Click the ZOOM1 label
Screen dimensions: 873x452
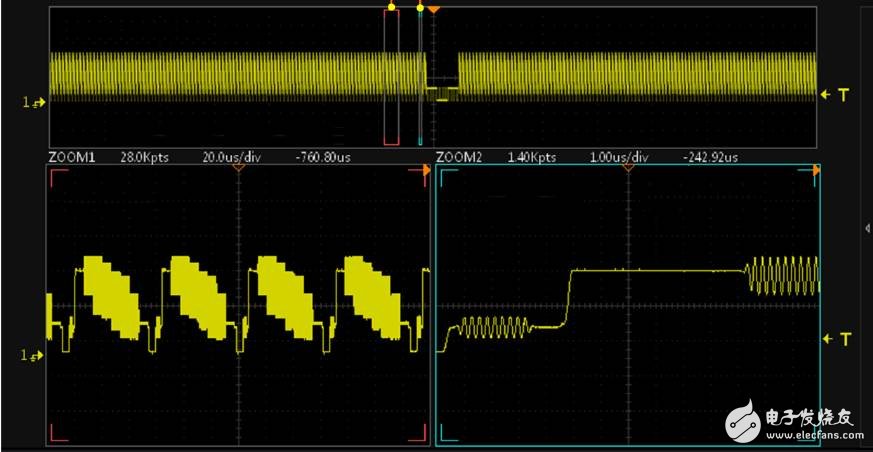click(x=65, y=158)
